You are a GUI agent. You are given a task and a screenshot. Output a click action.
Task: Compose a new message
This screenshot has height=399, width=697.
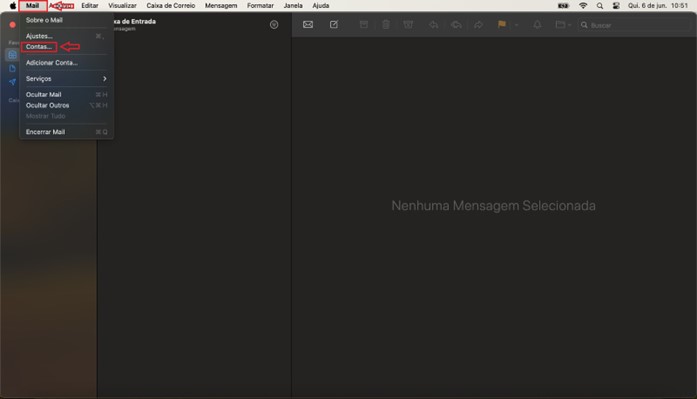click(334, 24)
